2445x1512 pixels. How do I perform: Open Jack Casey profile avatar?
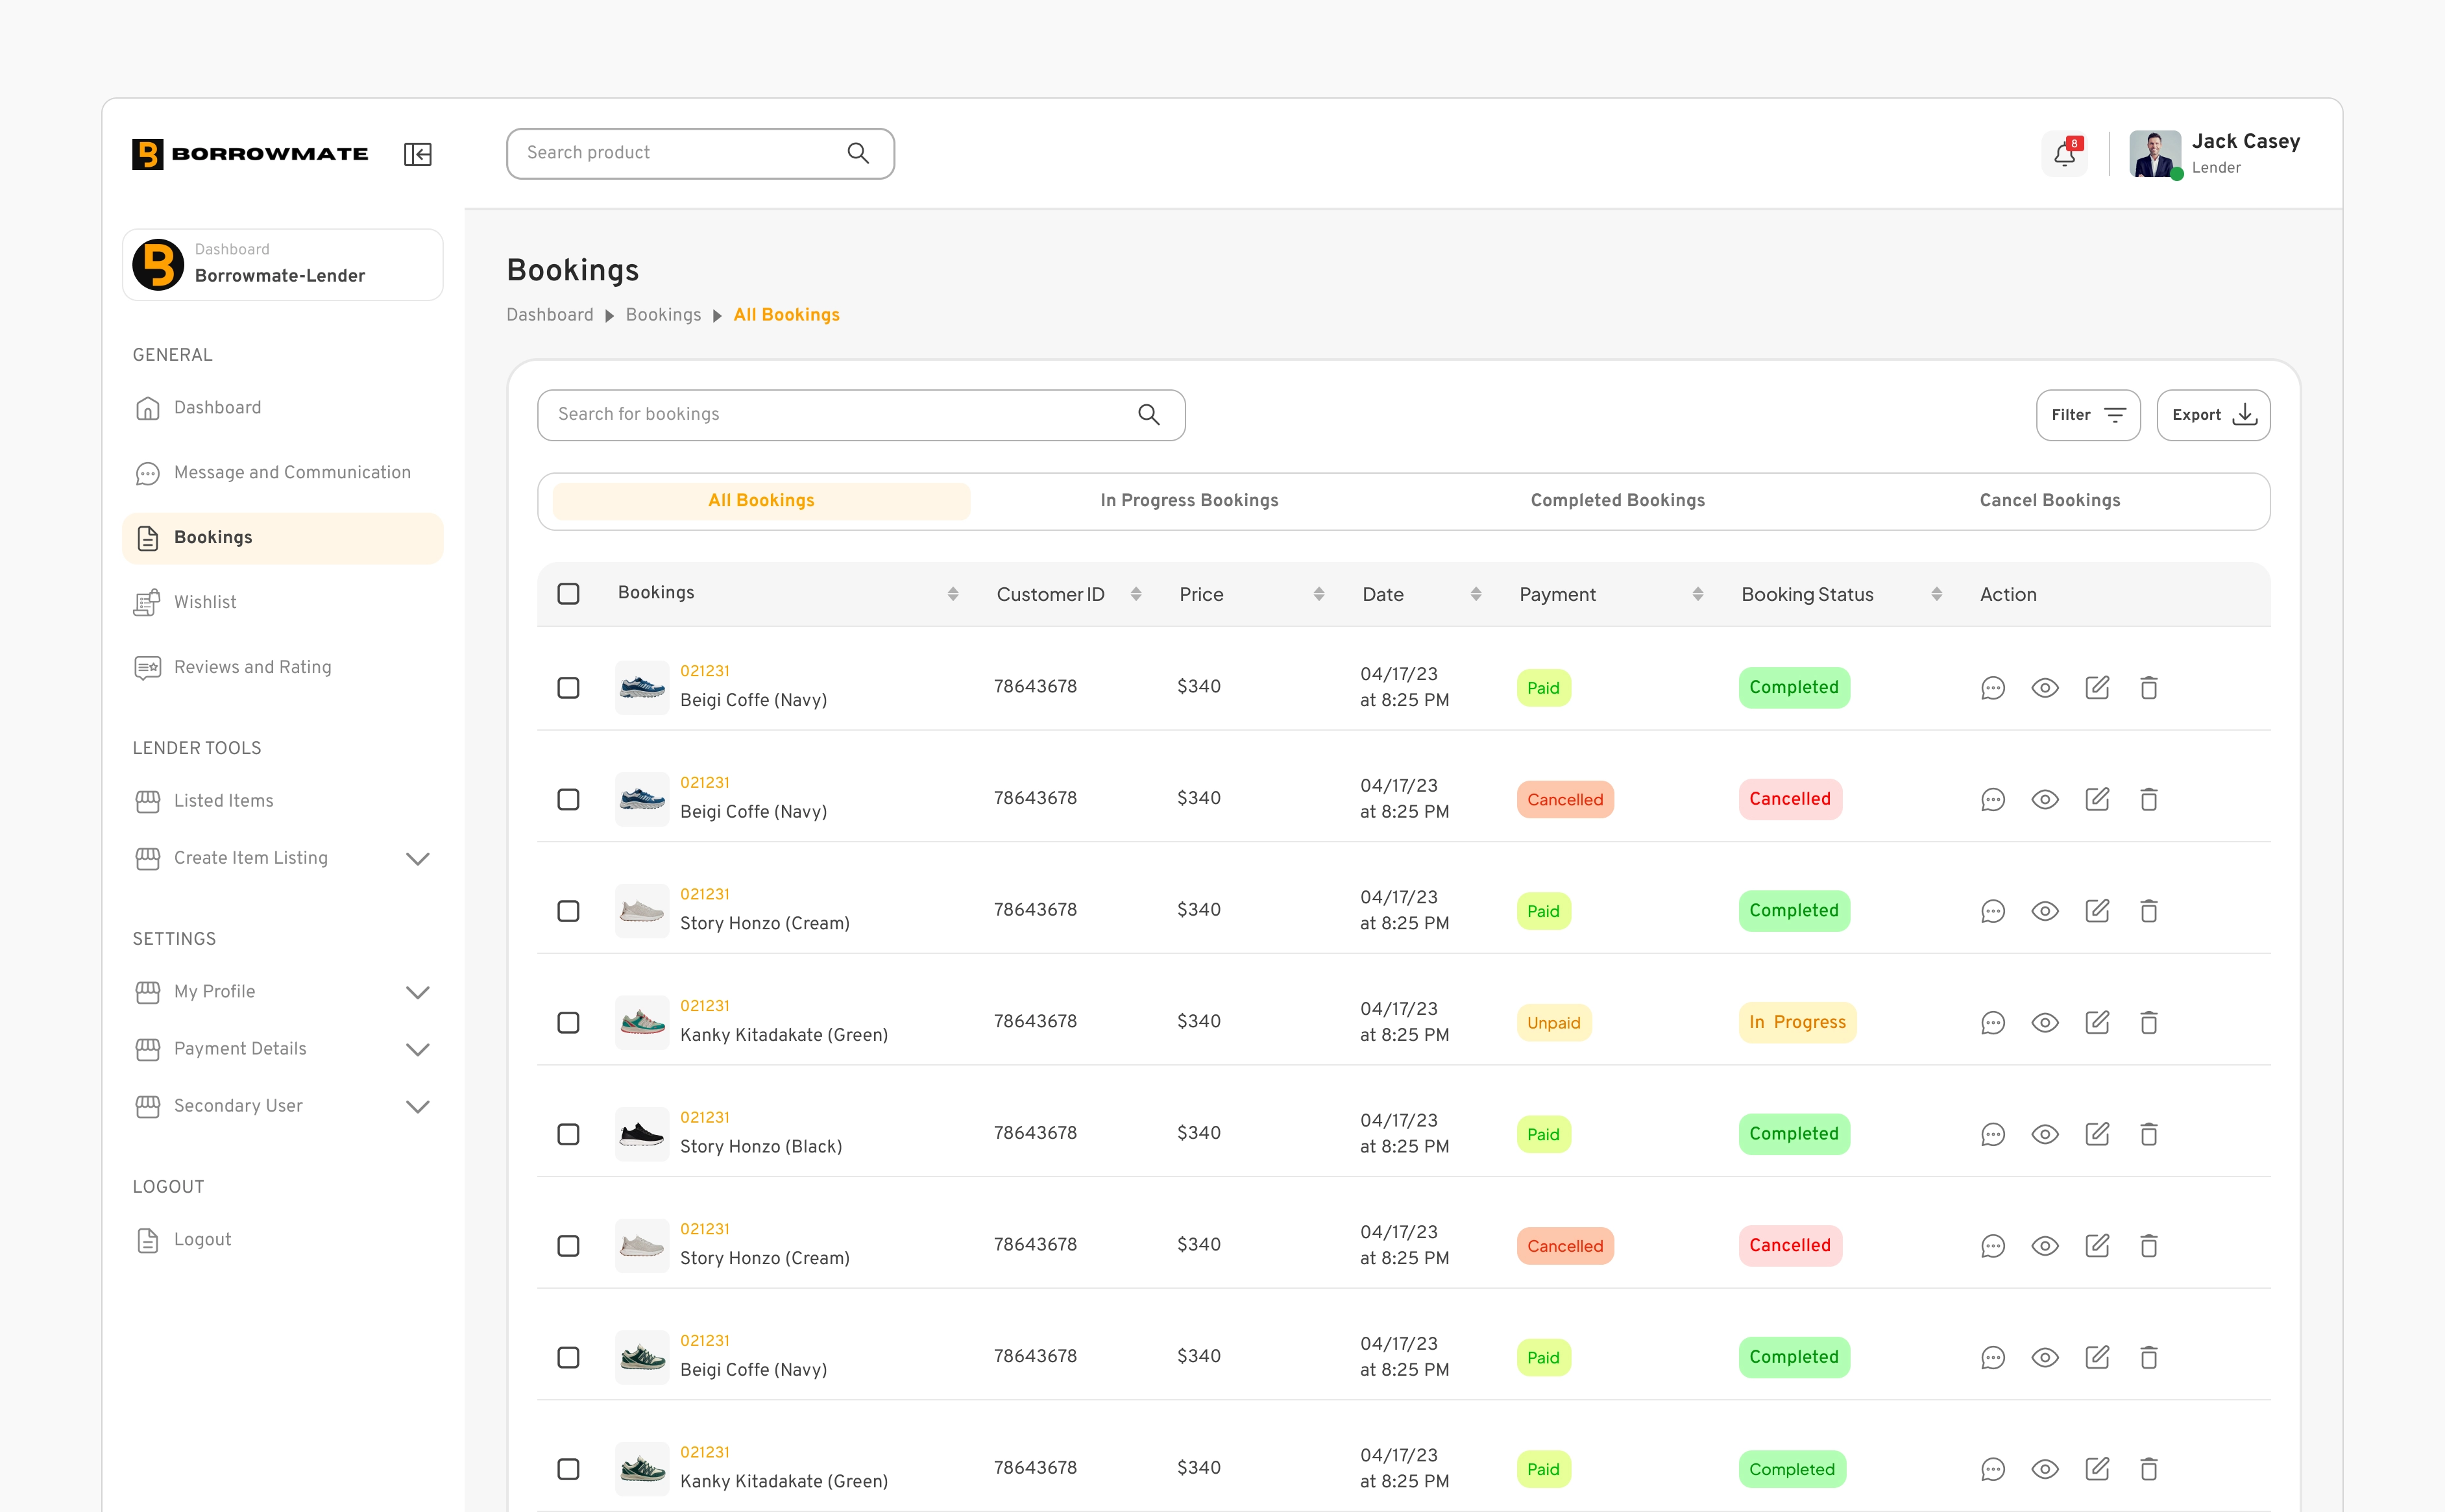click(2154, 154)
